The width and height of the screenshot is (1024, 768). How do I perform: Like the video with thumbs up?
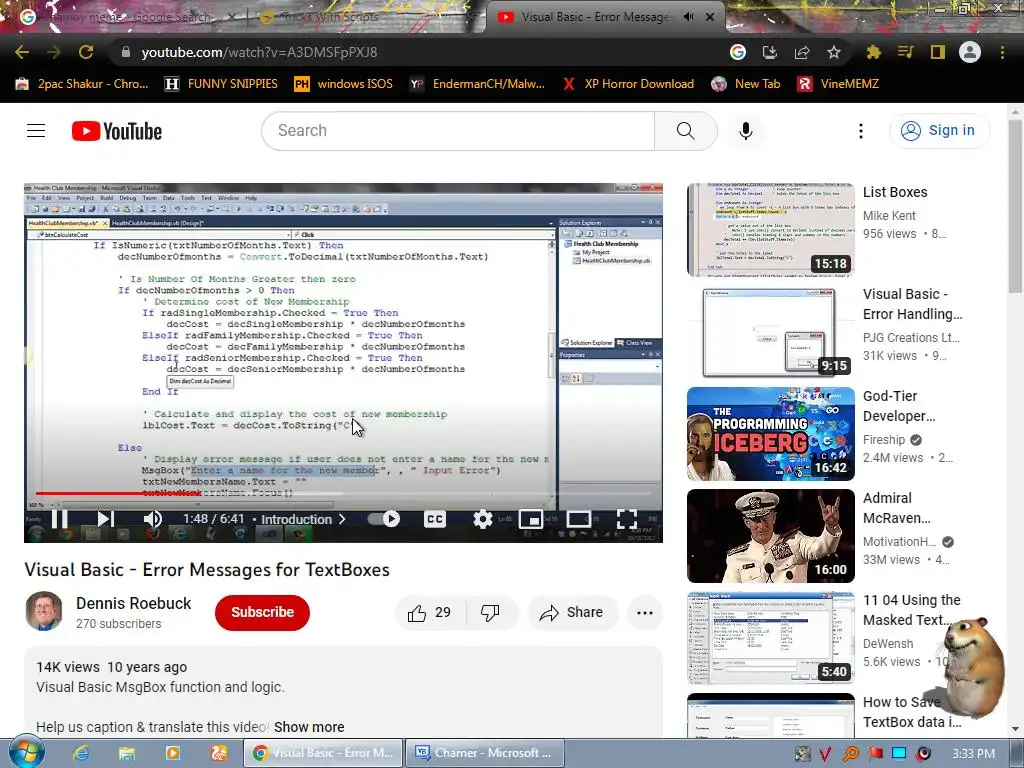(x=429, y=613)
